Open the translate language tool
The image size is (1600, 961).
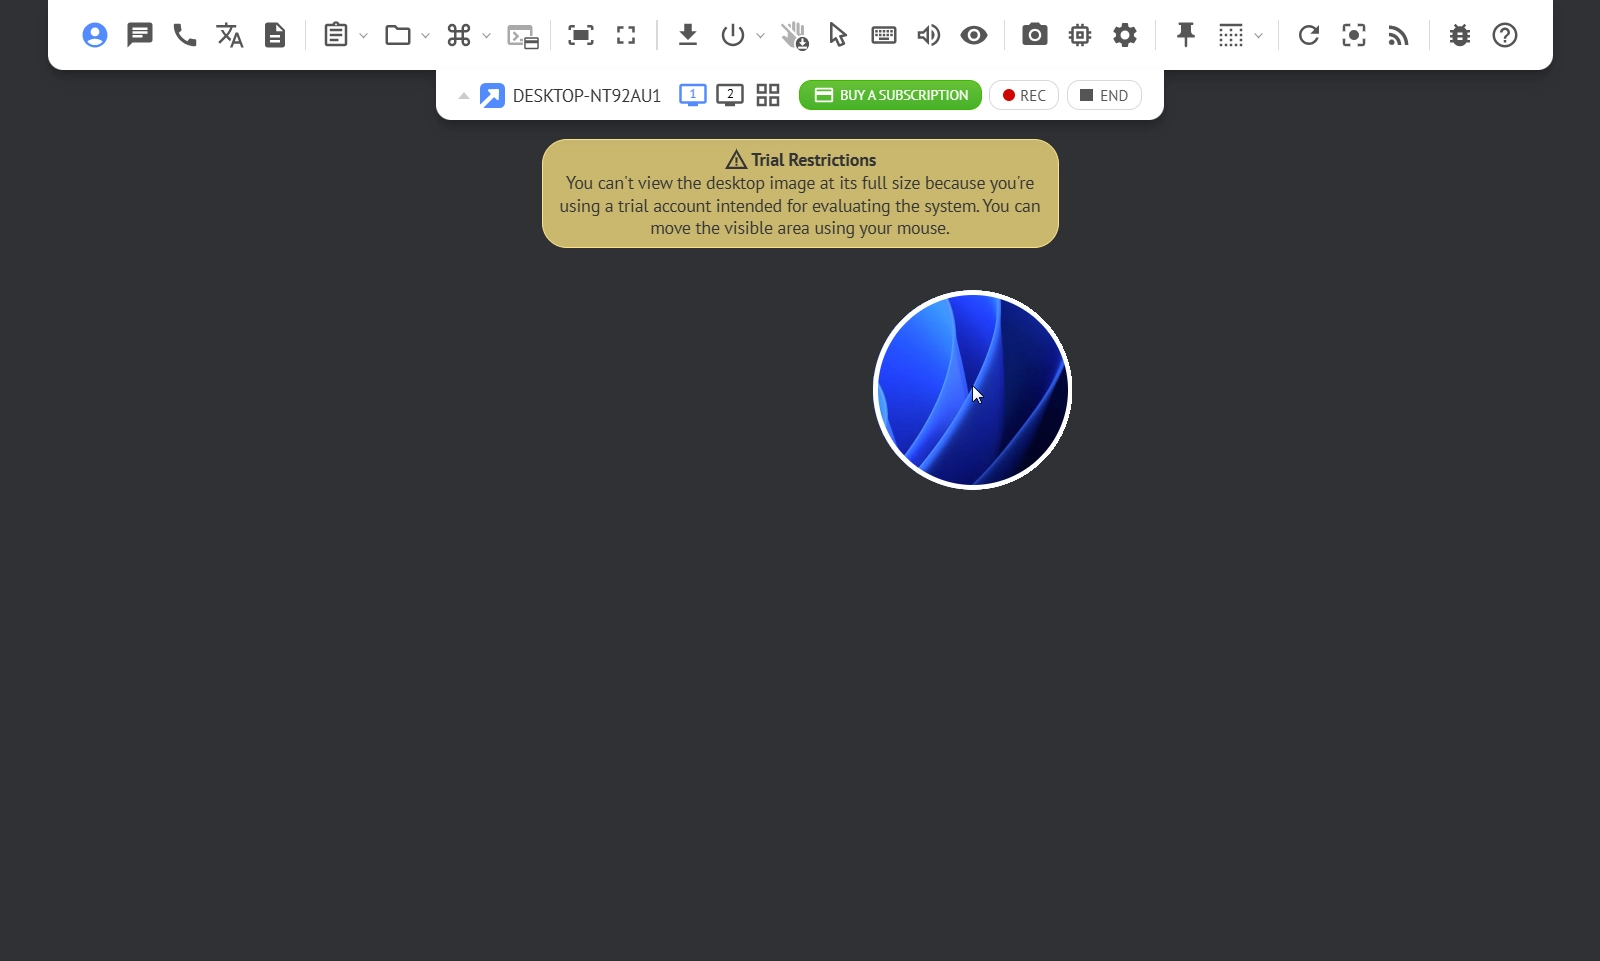[230, 36]
